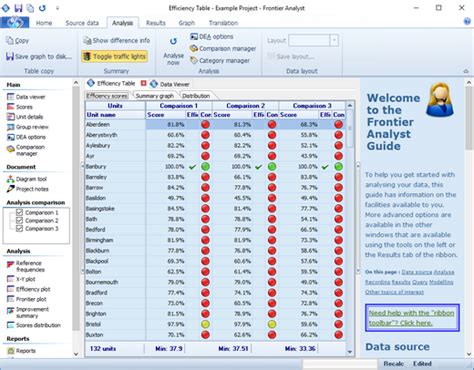Open Group review in sidebar
Screen dimensions: 474x370
coord(28,127)
